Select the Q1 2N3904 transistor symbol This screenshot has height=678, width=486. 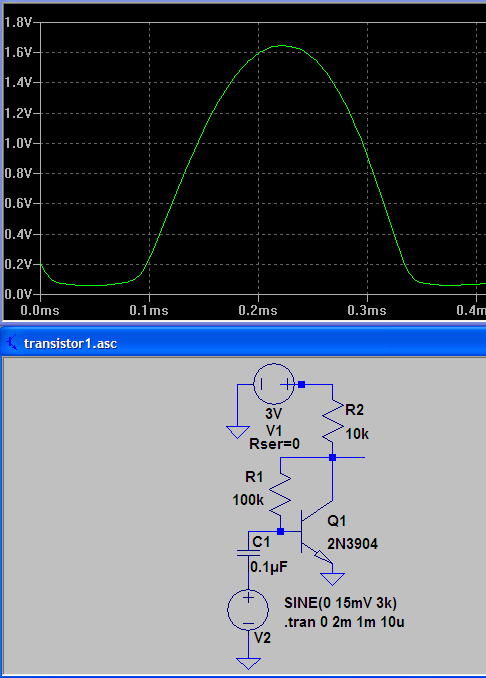pos(317,532)
